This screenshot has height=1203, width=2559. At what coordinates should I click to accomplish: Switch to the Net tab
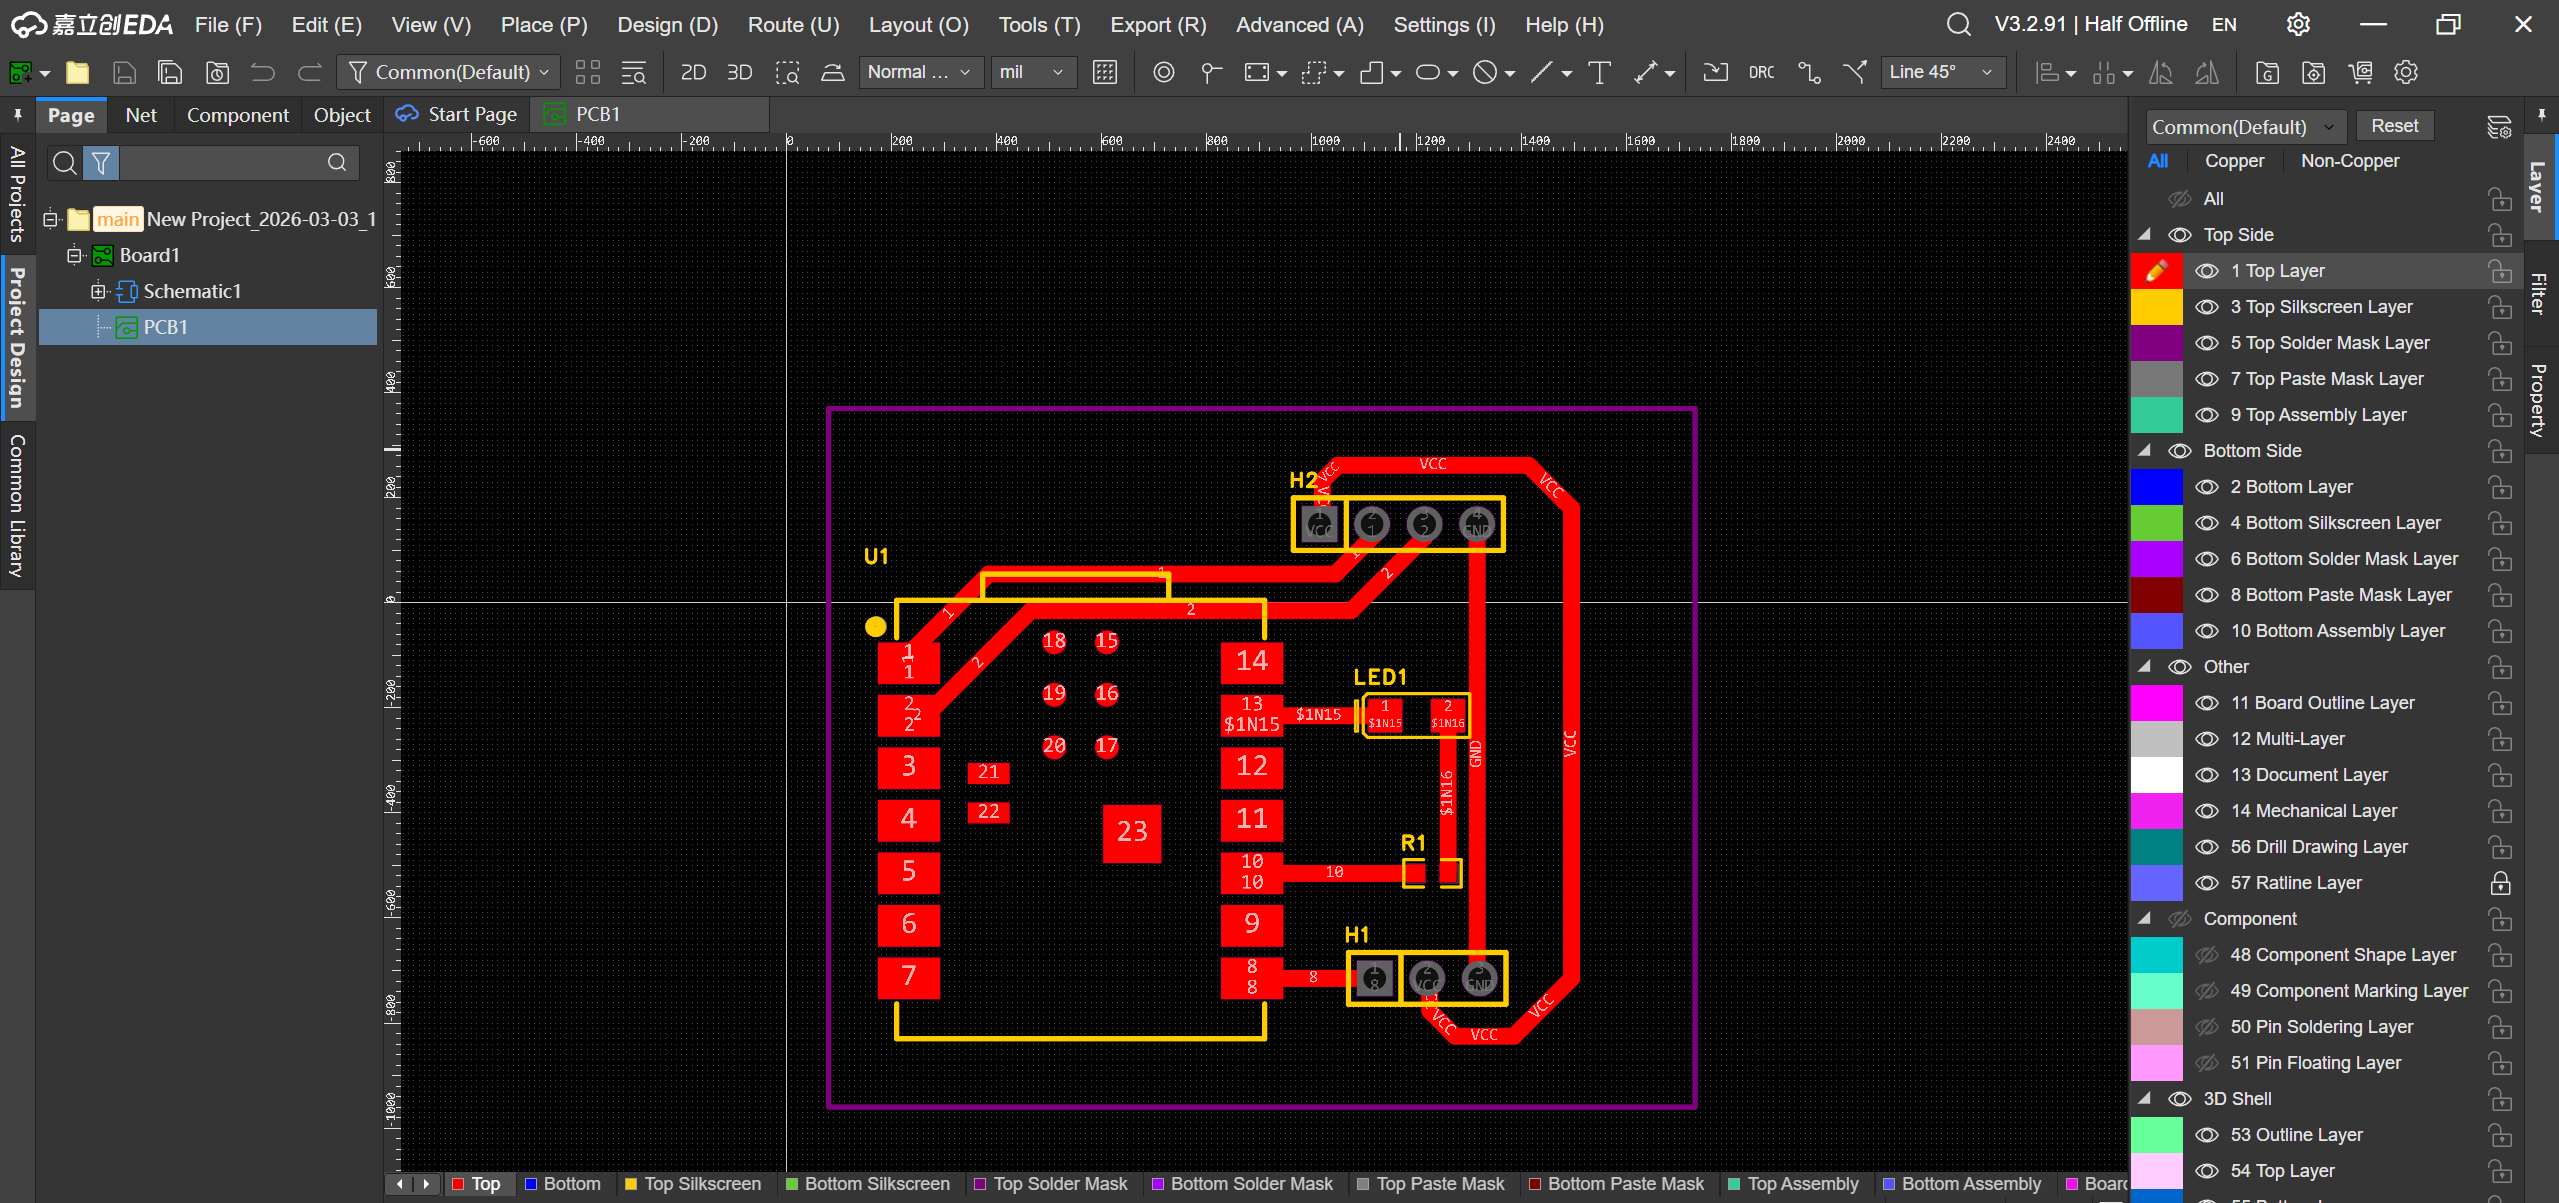pos(141,115)
